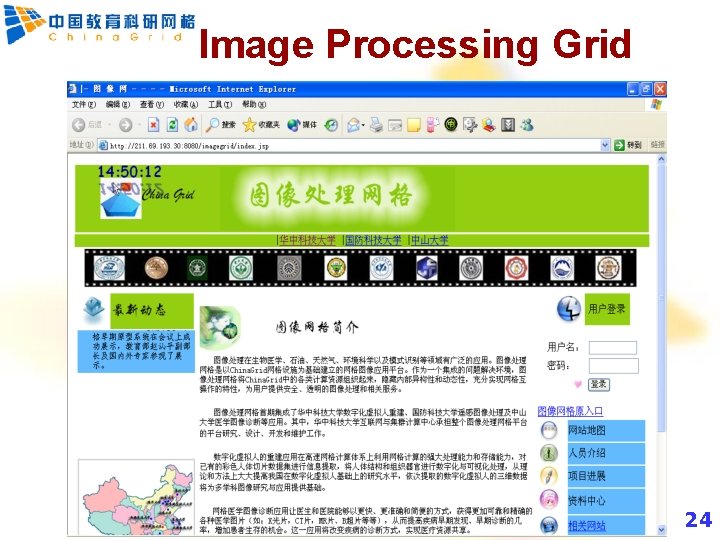Click the vertical scrollbar thumb

(x=661, y=298)
